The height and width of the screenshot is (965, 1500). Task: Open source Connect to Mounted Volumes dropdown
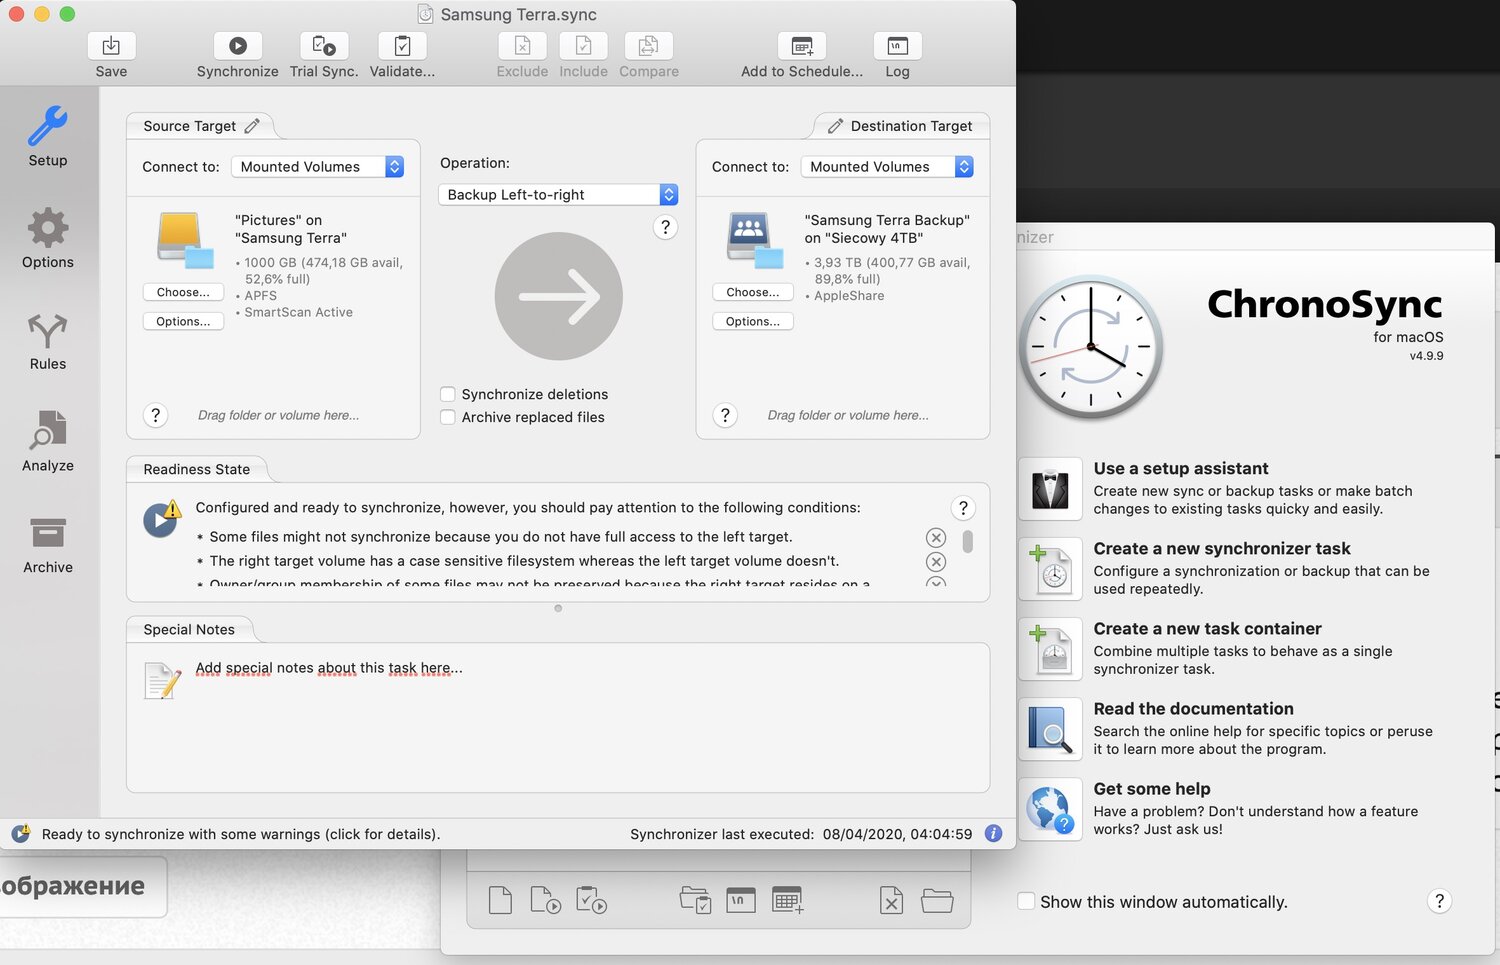318,167
